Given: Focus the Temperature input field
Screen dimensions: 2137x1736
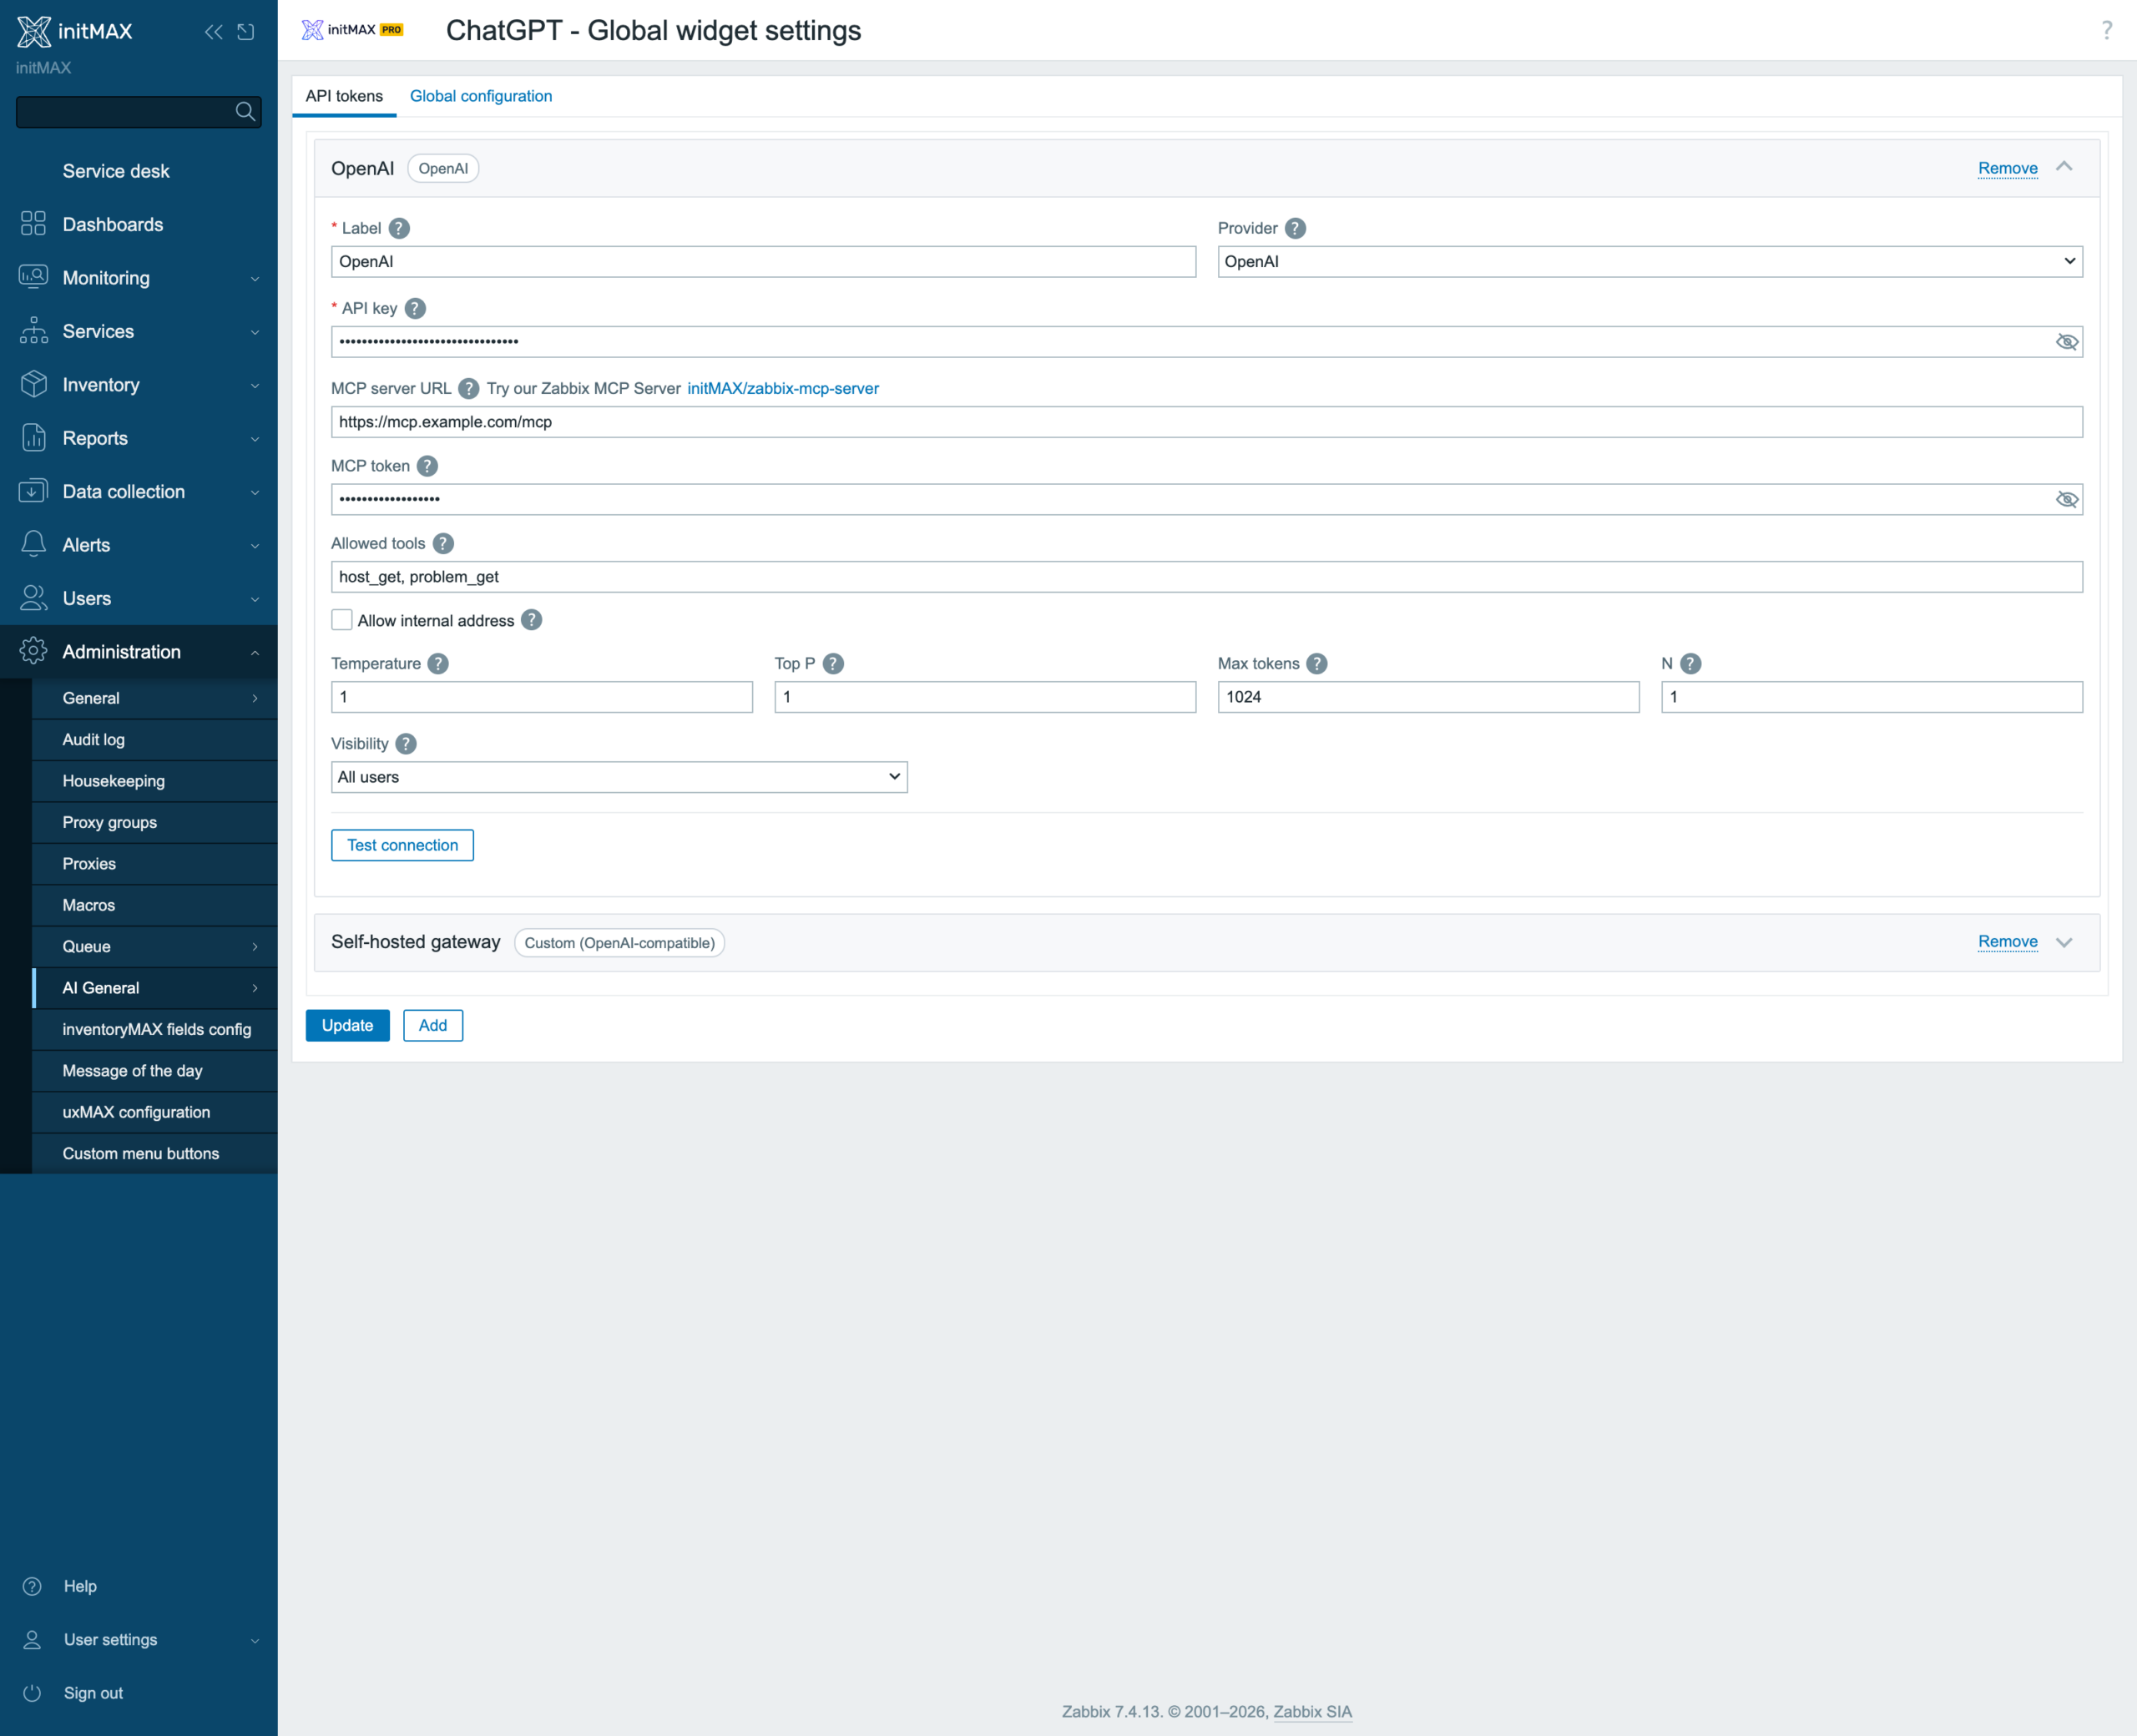Looking at the screenshot, I should 542,697.
